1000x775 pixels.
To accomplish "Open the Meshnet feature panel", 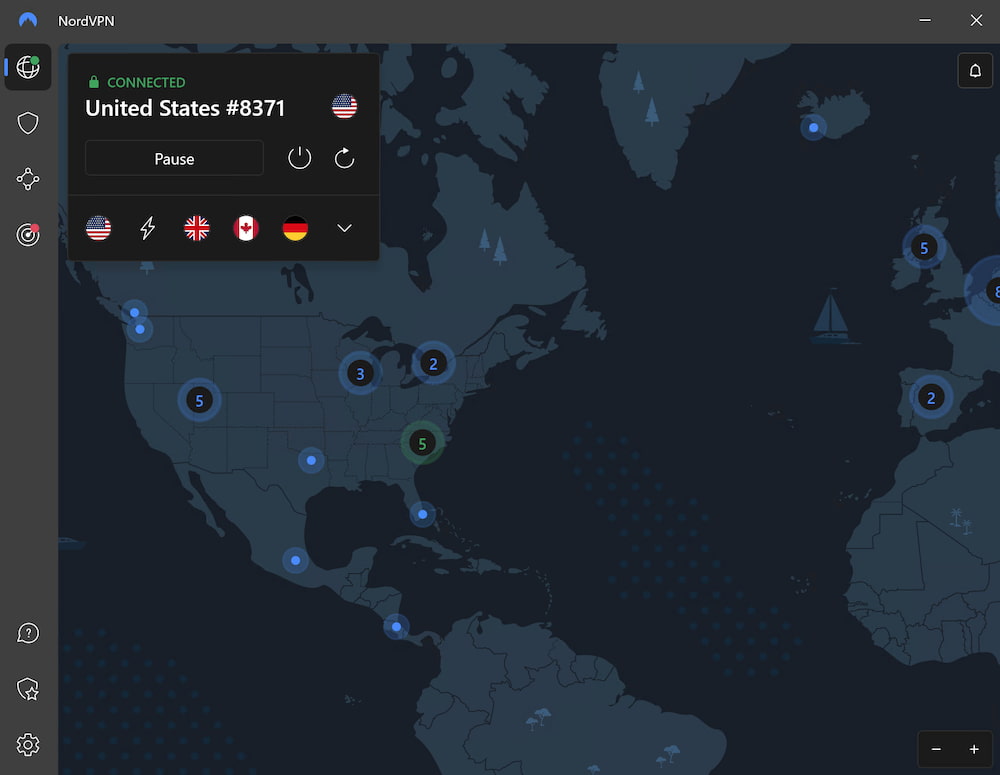I will (27, 179).
